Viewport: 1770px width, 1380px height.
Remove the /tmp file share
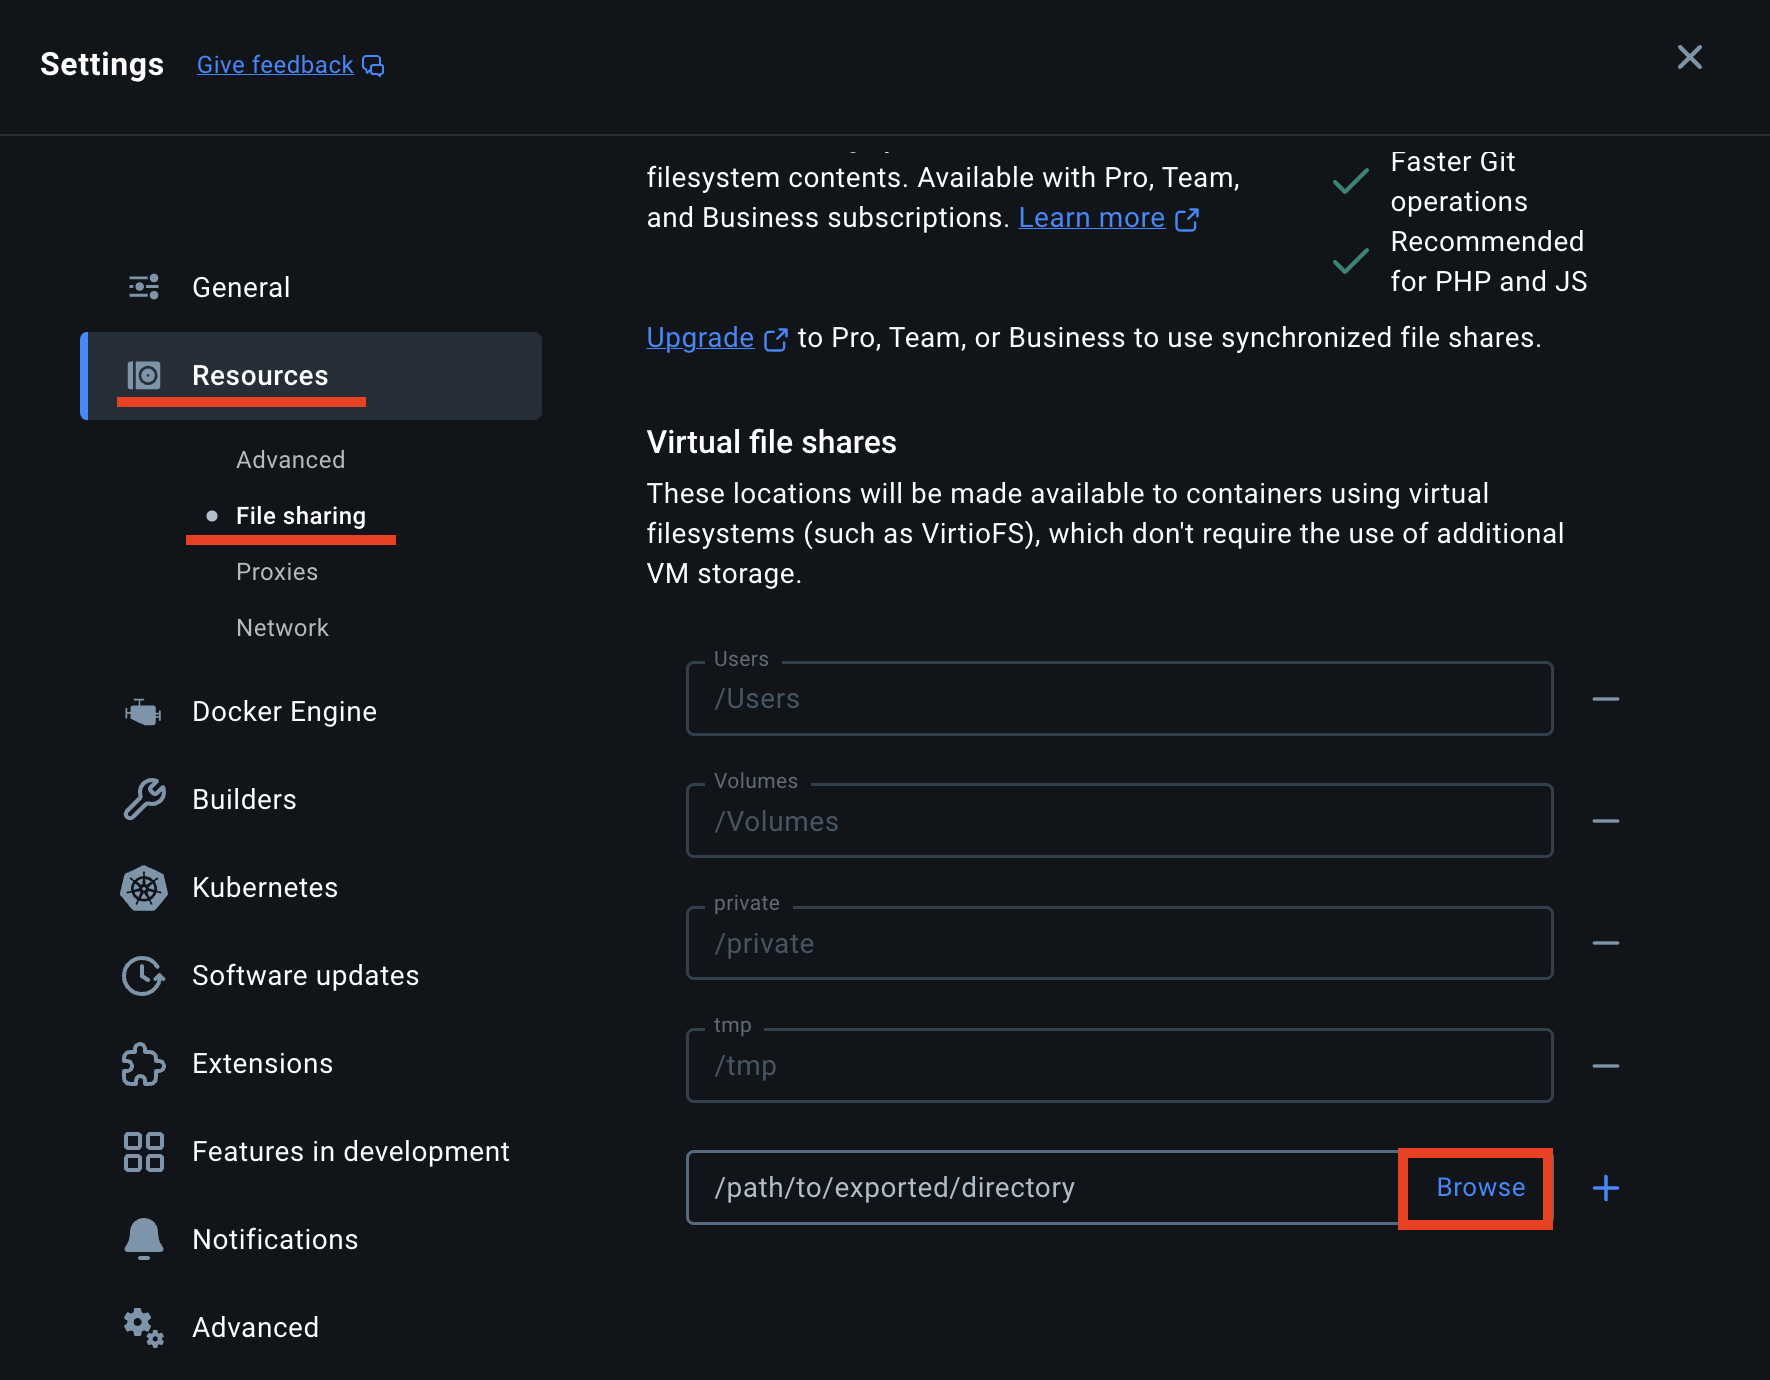click(x=1606, y=1066)
